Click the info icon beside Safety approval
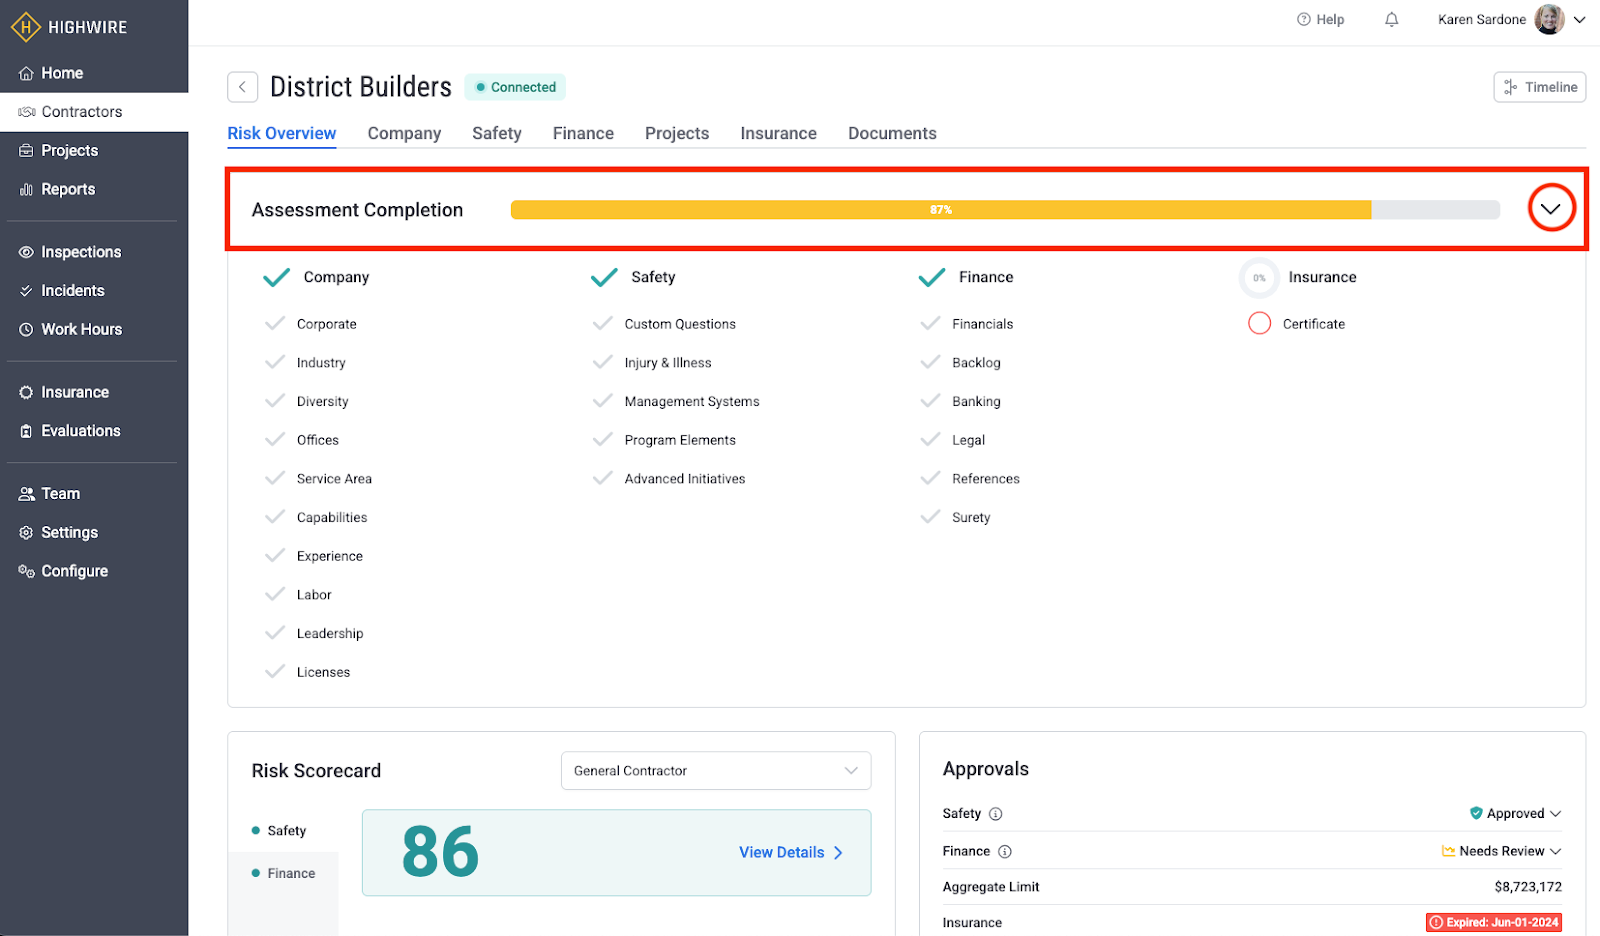Screen dimensions: 1600x936 point(996,814)
